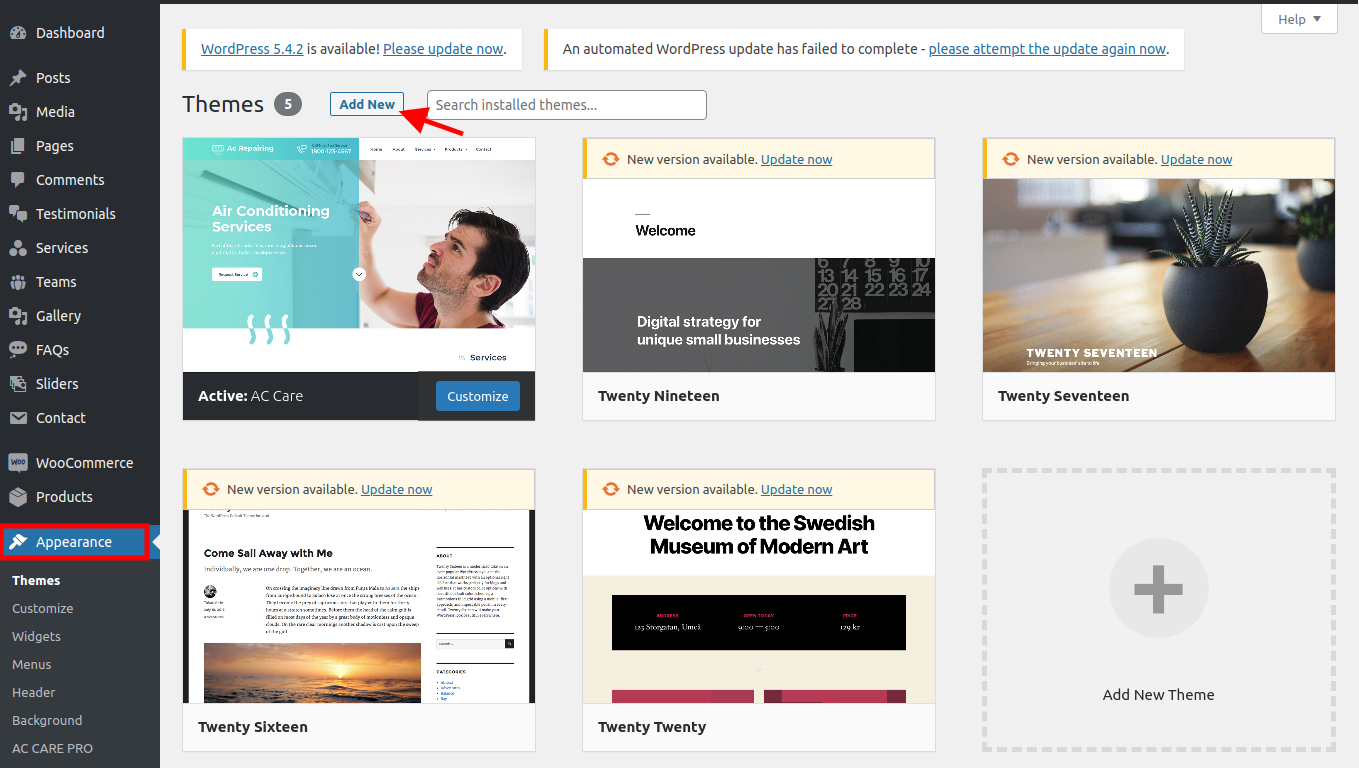Open the Header submenu item
Viewport: 1359px width, 768px height.
(34, 692)
